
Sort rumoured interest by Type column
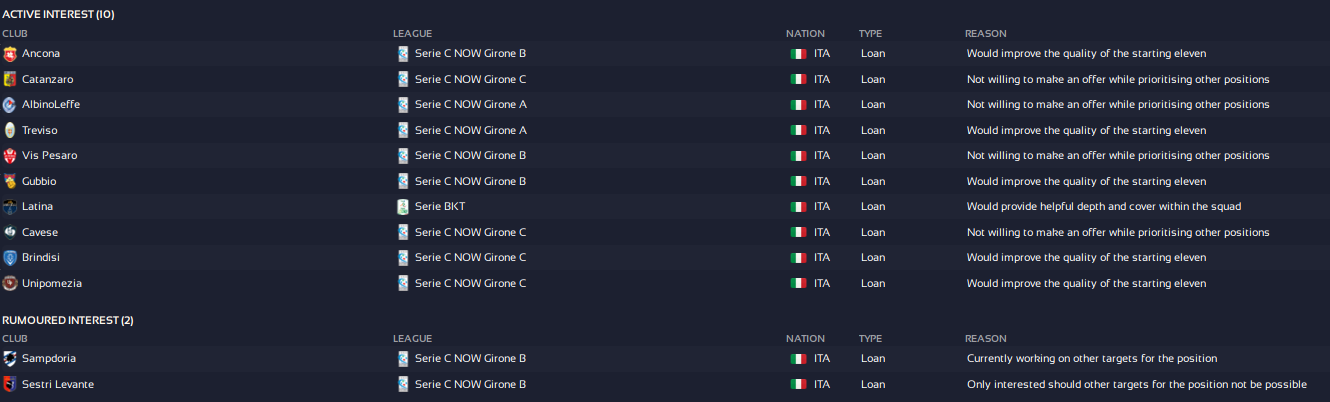[x=870, y=339]
